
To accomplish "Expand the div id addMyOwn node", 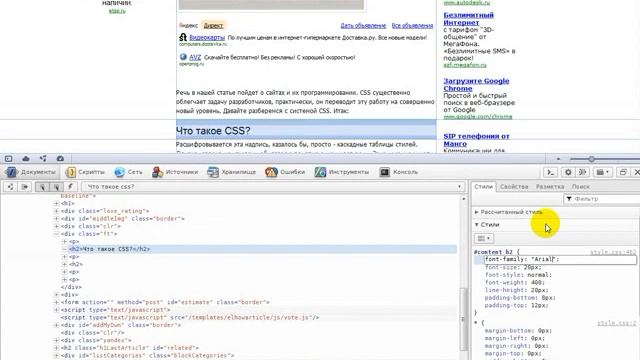I will click(56, 325).
